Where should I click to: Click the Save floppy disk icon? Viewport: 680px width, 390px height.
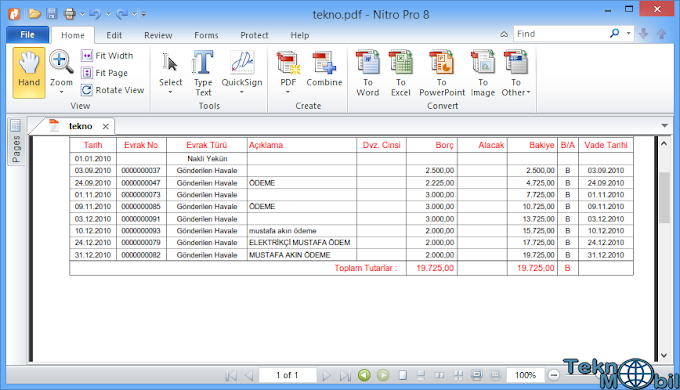pyautogui.click(x=52, y=14)
